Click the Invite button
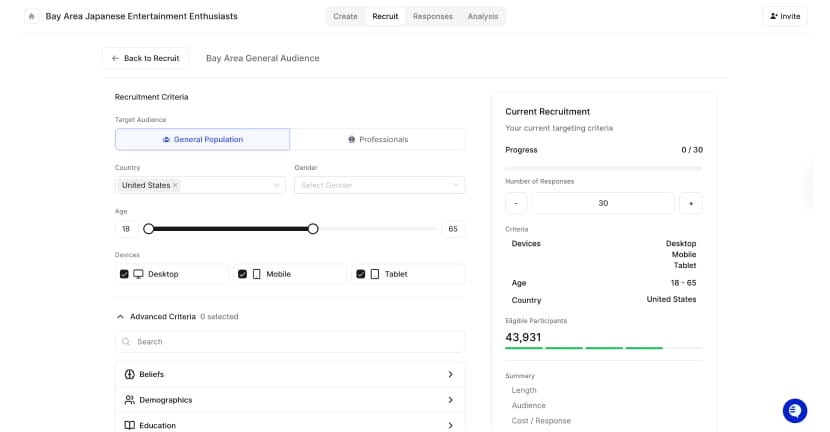This screenshot has height=432, width=830. [x=785, y=16]
